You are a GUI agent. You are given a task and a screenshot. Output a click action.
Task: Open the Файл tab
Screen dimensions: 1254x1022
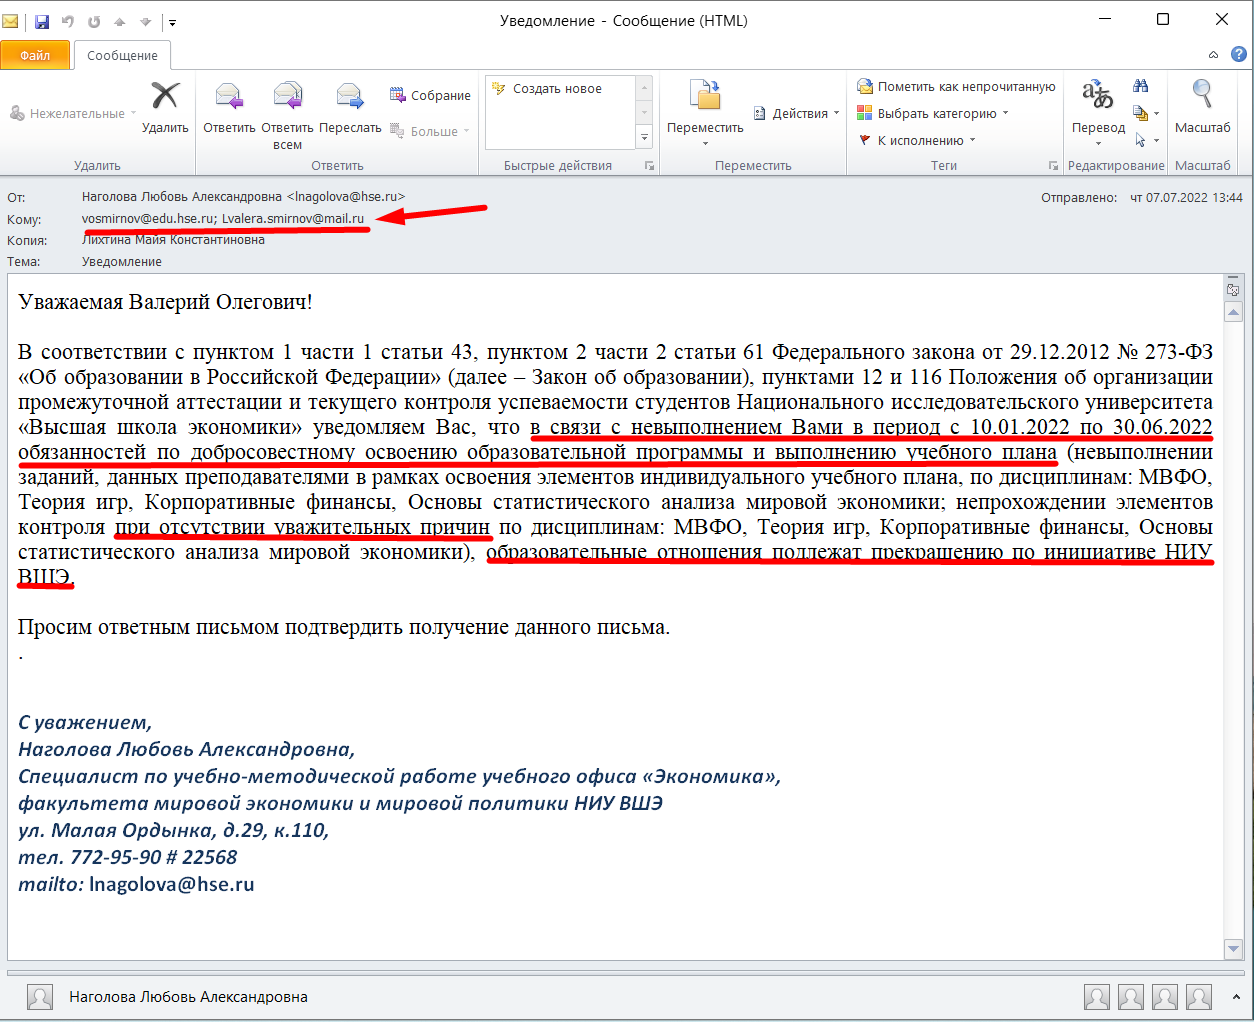35,55
